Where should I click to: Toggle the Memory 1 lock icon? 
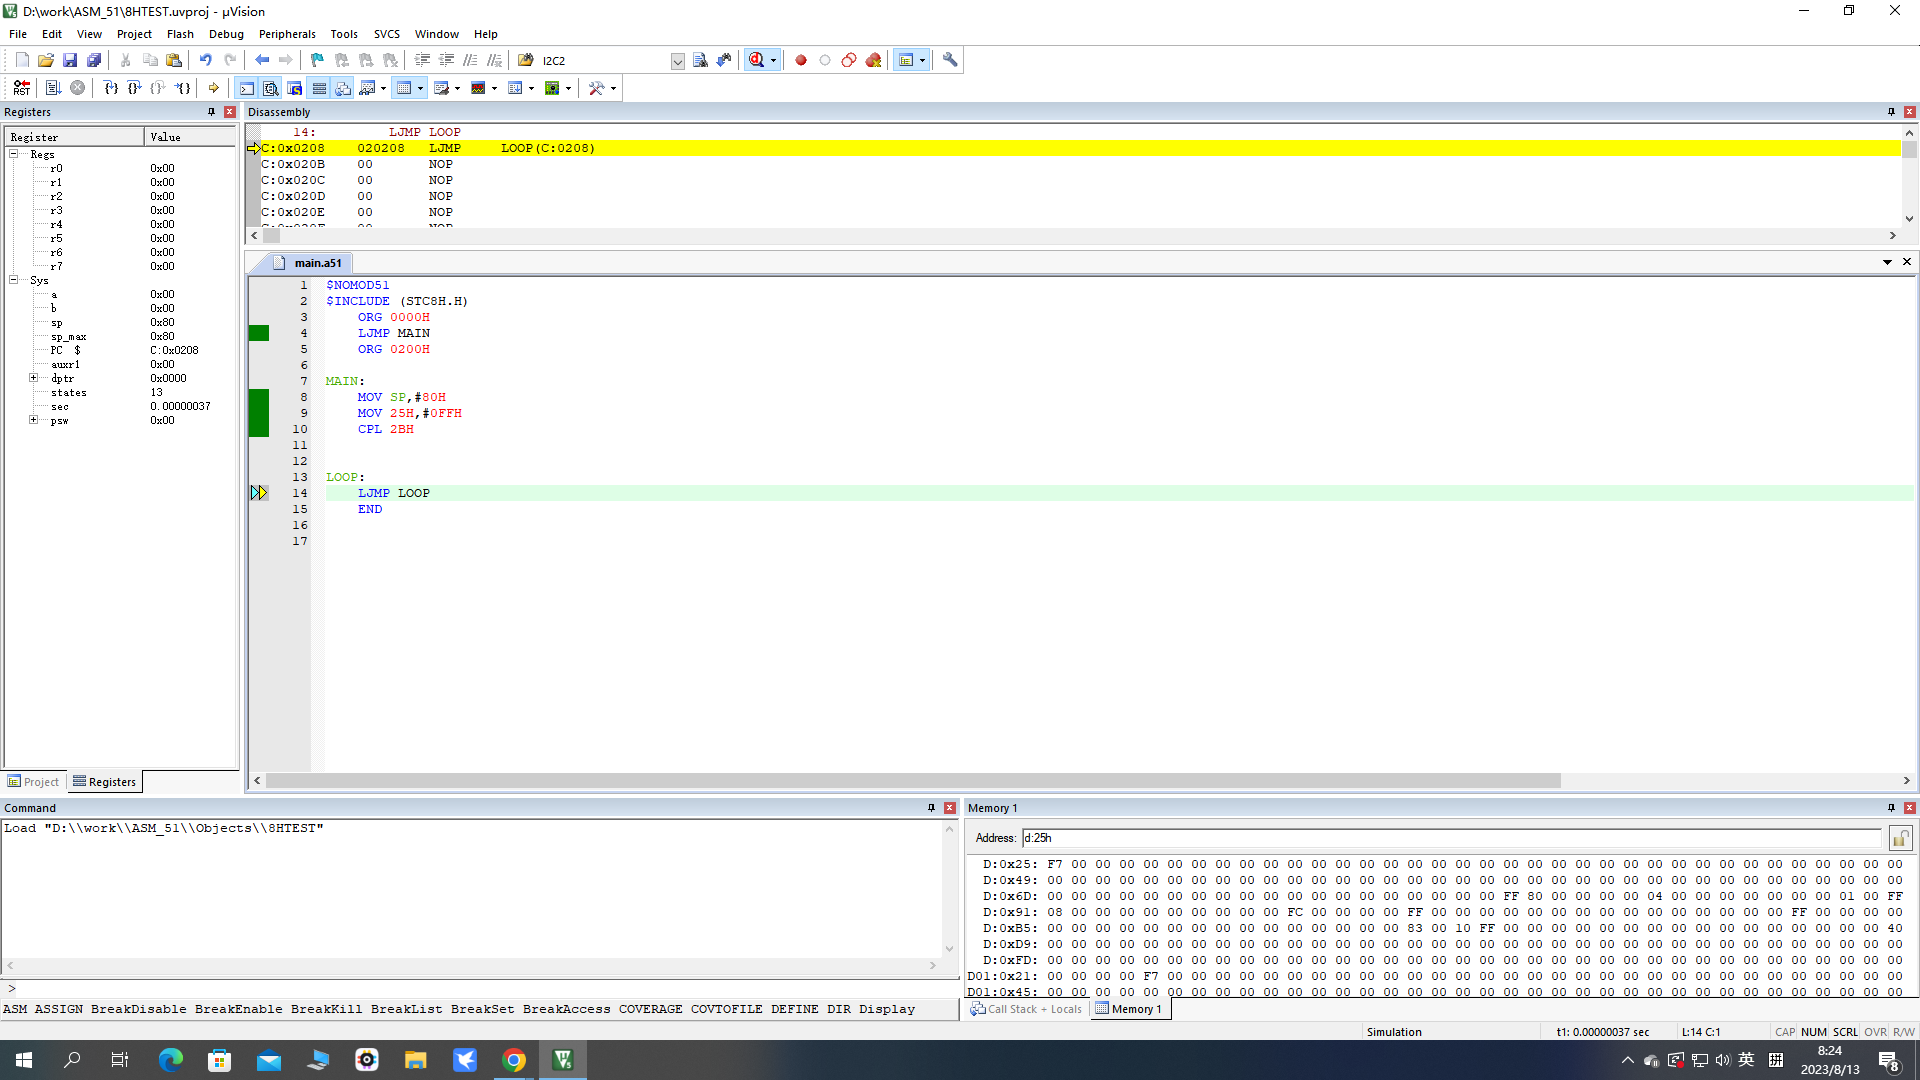[1900, 838]
